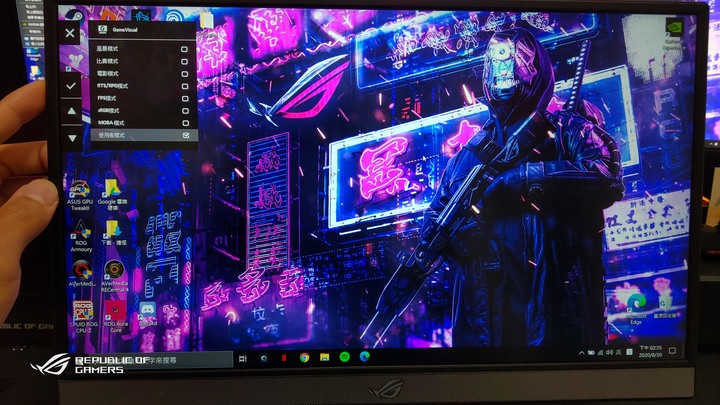Click the taskbar search box
Screen dimensions: 720x405
(x=156, y=360)
